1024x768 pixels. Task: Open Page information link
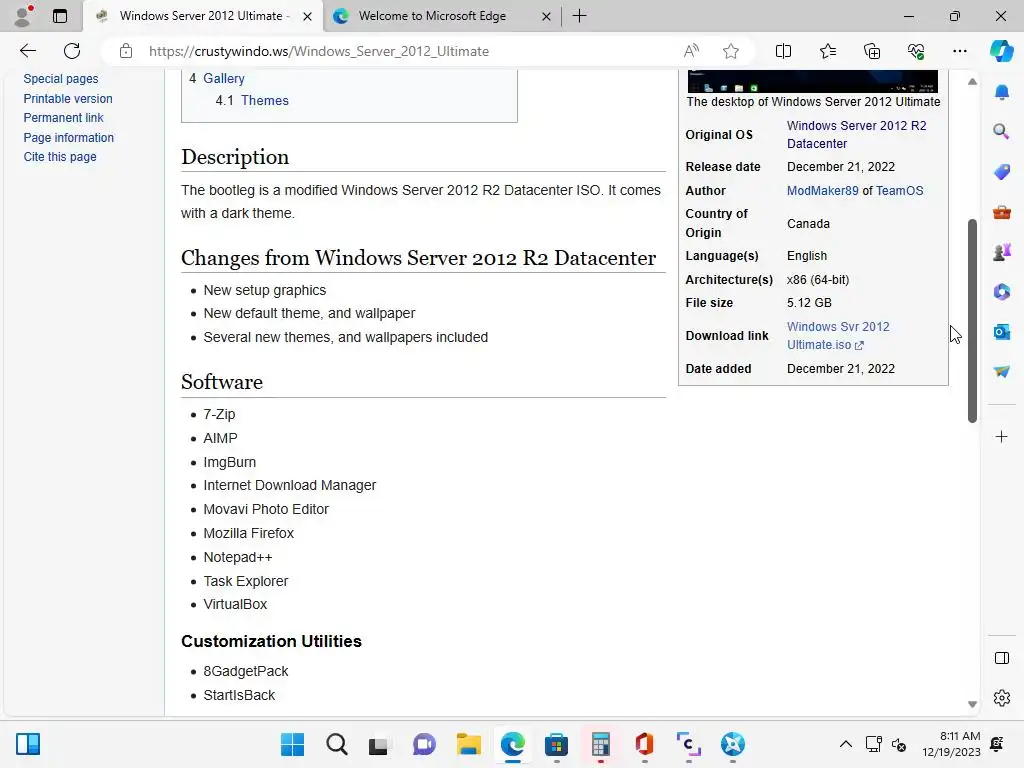tap(69, 138)
